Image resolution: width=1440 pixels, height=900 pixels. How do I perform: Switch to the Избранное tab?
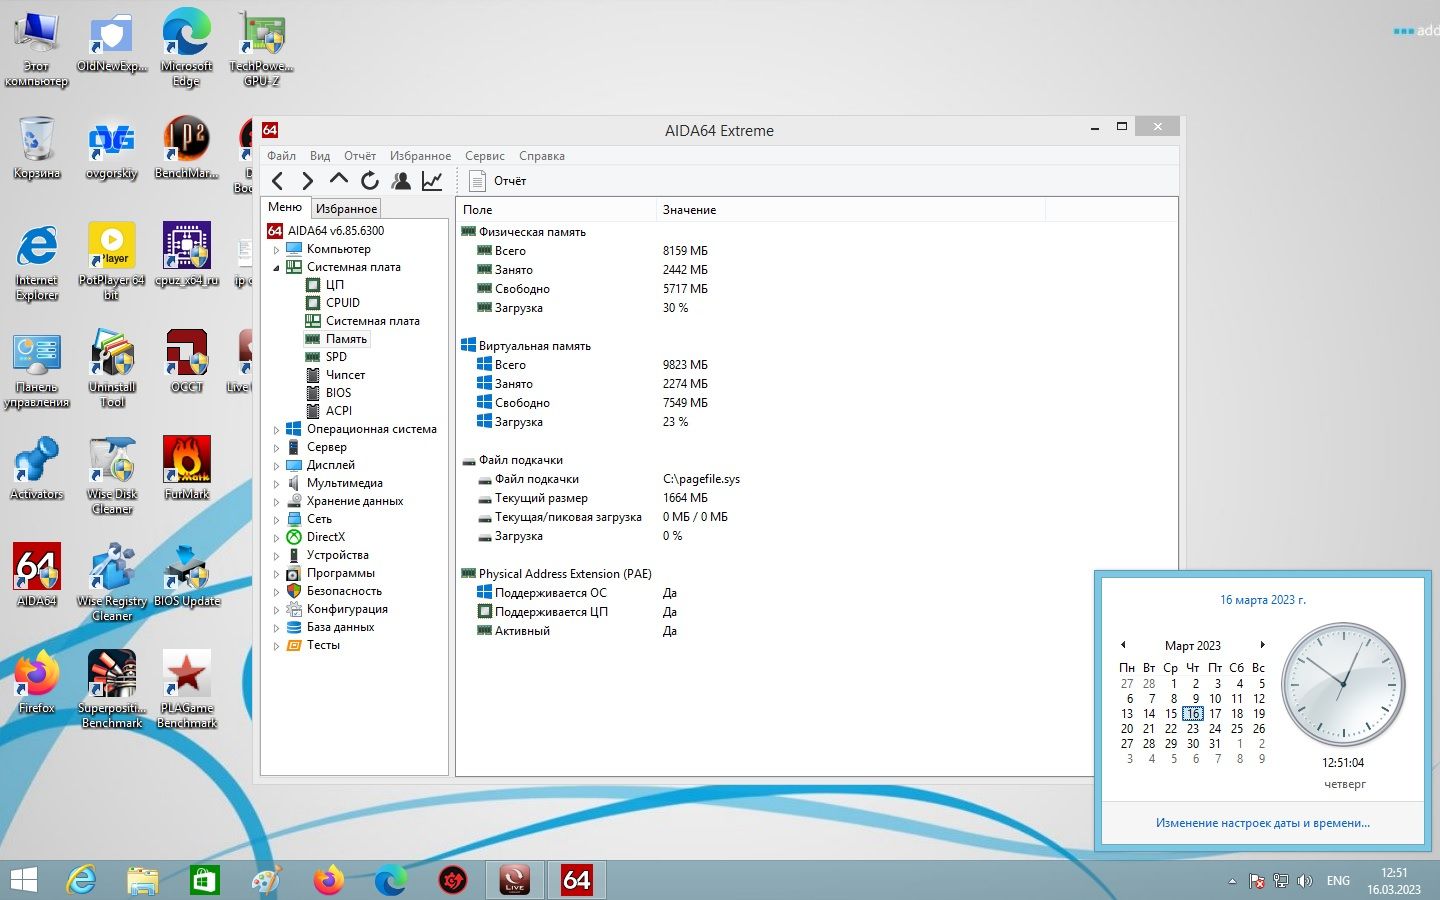[346, 209]
